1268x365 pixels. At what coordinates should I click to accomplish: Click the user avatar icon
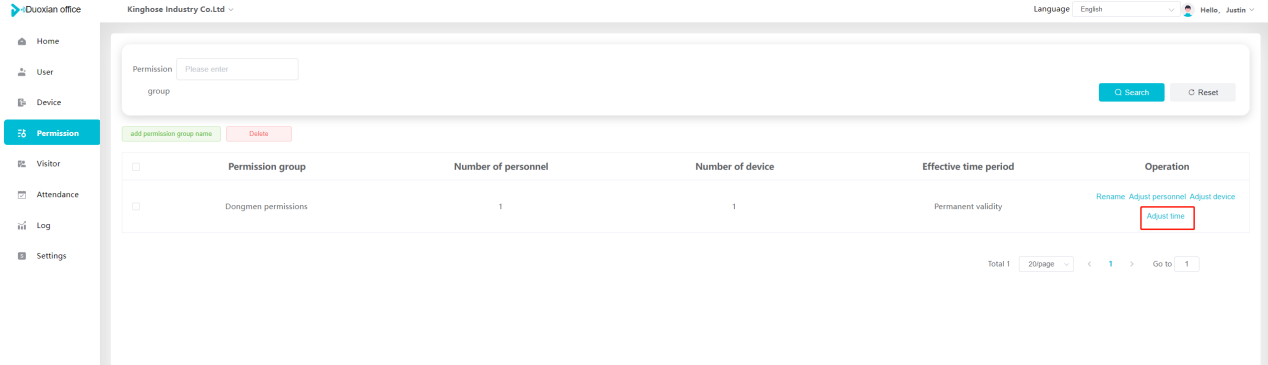(x=1188, y=9)
